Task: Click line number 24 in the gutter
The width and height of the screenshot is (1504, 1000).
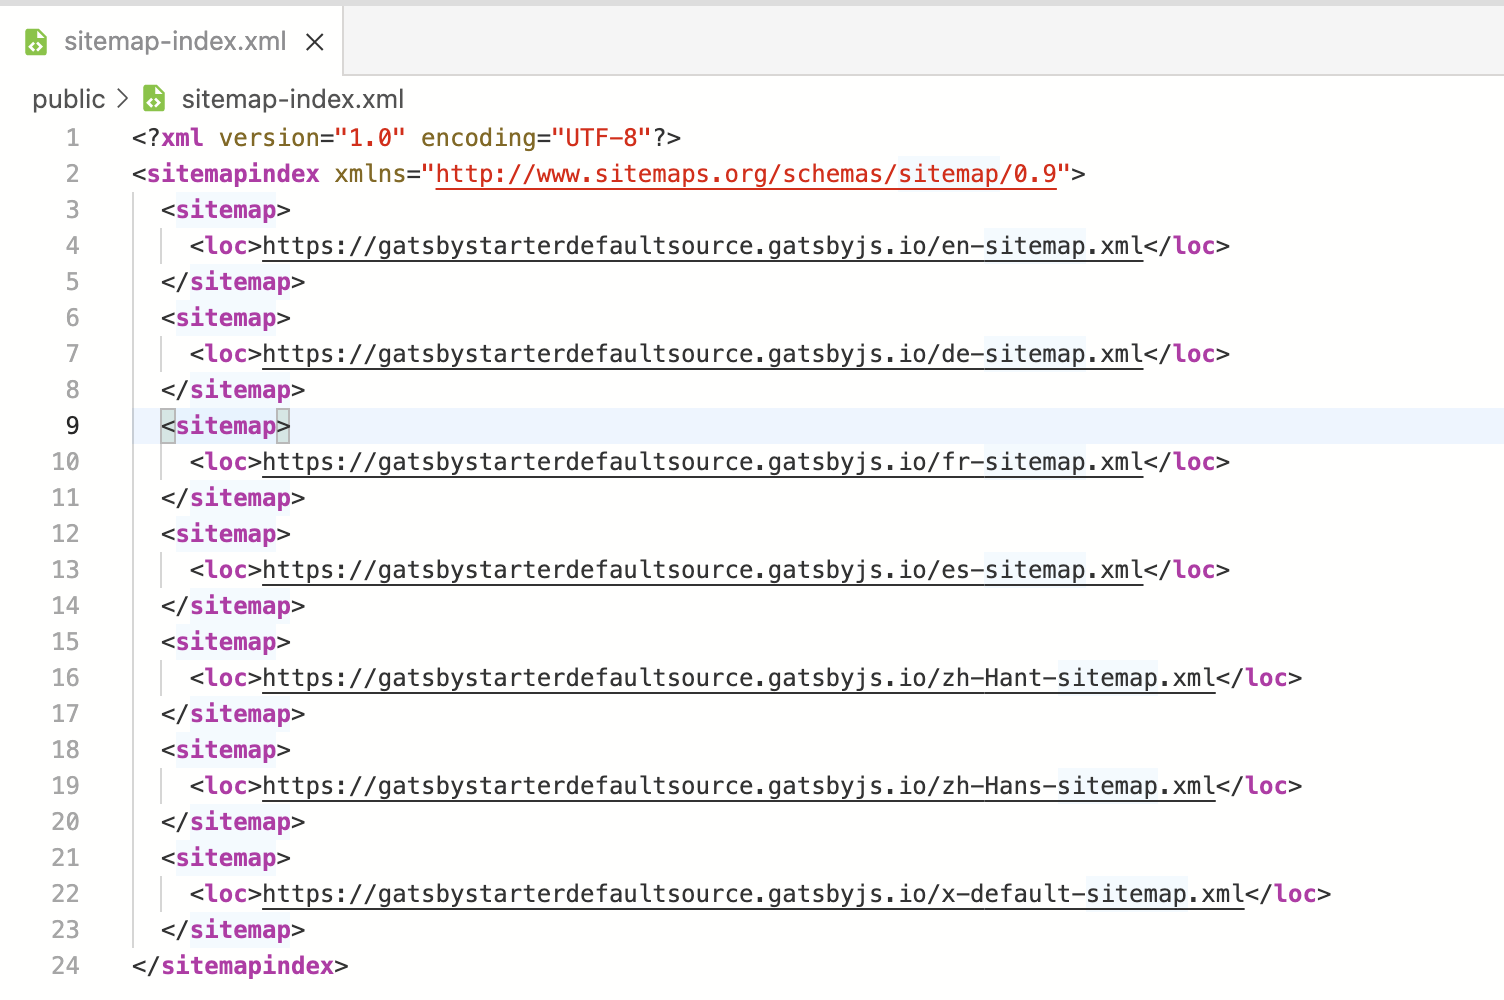Action: pos(65,966)
